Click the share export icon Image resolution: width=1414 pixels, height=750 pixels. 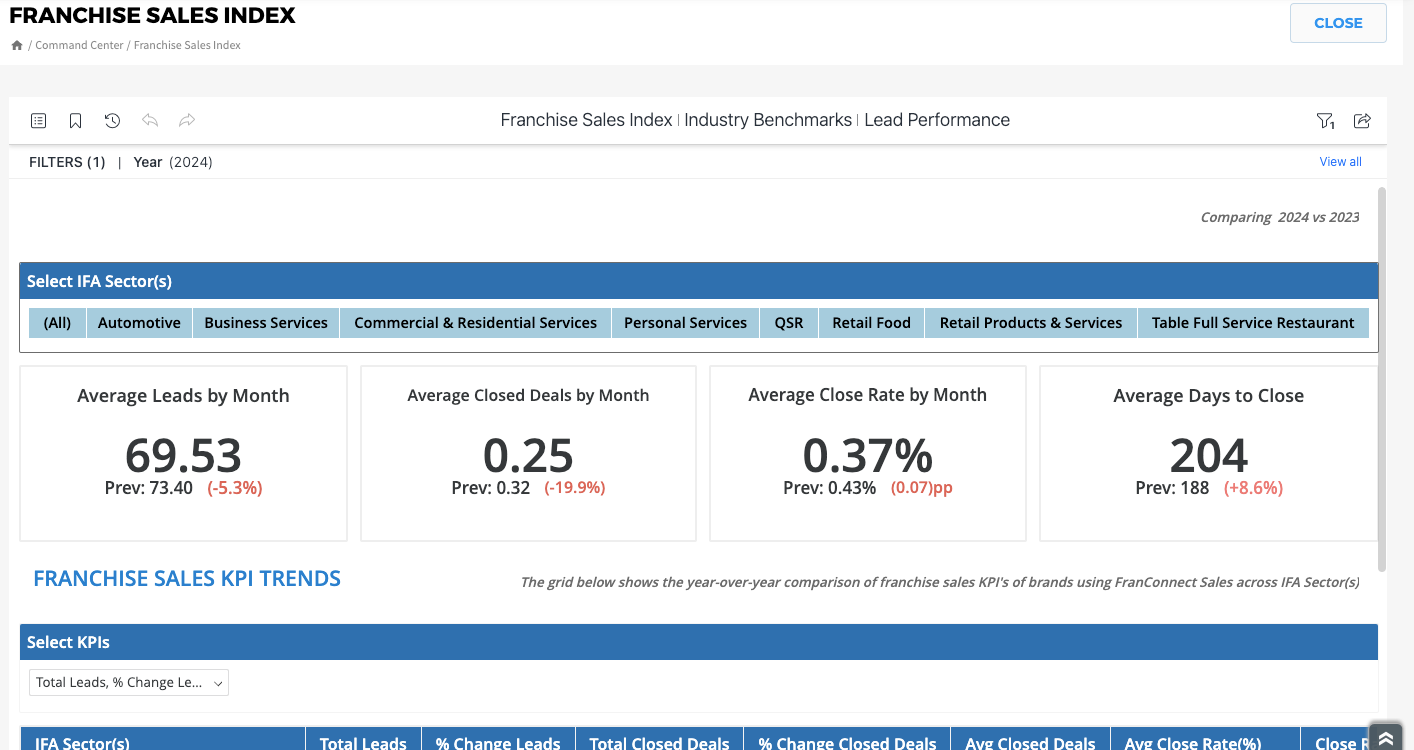[x=1362, y=121]
